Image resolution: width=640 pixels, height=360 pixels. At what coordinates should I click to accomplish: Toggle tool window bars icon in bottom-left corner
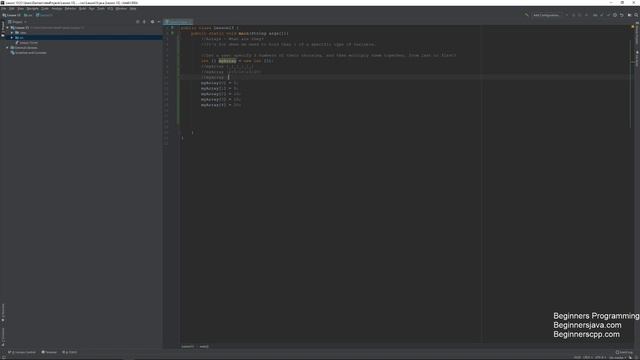point(4,357)
